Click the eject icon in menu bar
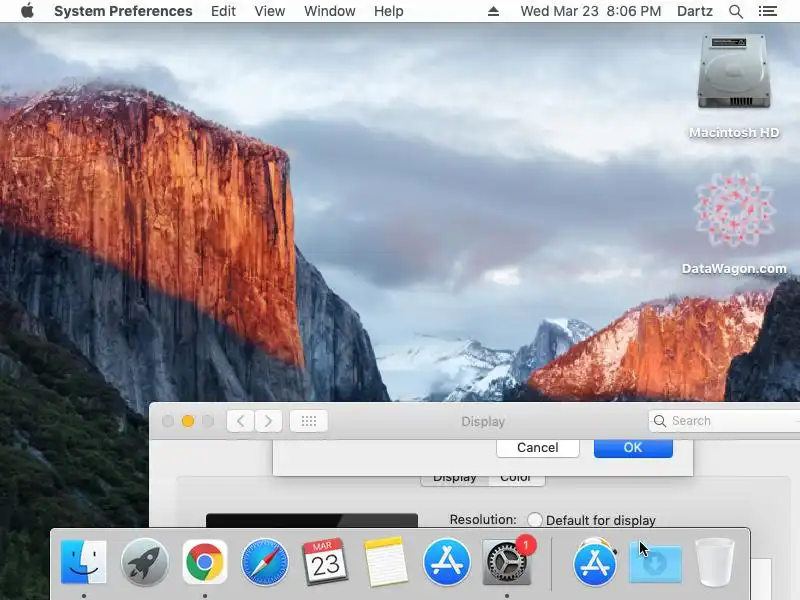Viewport: 800px width, 600px height. tap(493, 11)
